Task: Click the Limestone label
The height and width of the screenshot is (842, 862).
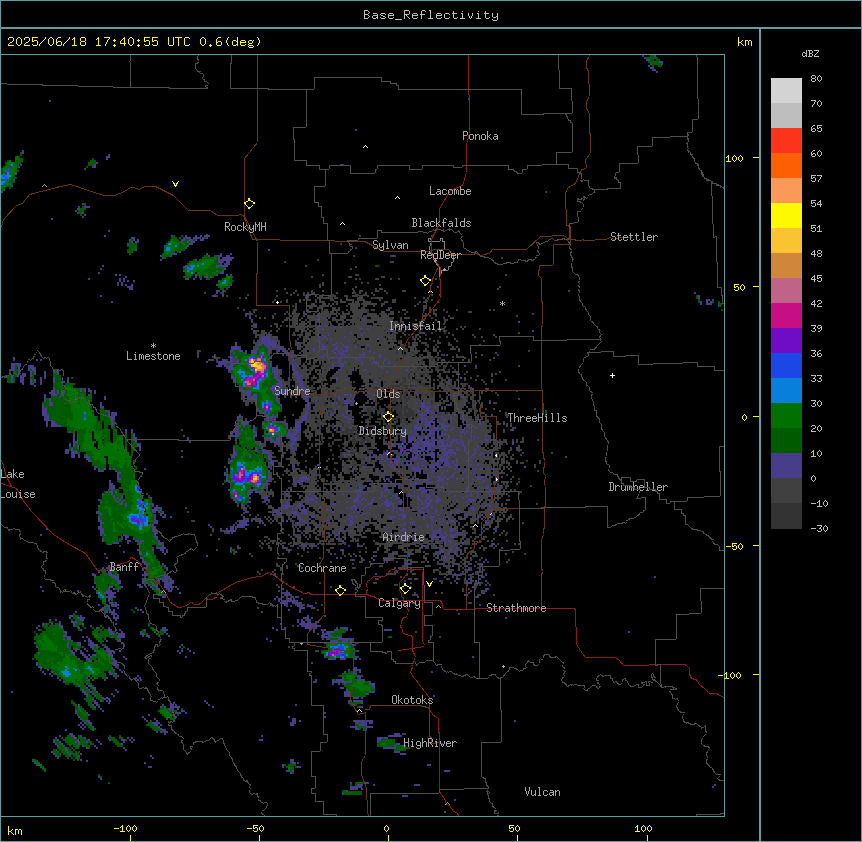Action: 153,356
